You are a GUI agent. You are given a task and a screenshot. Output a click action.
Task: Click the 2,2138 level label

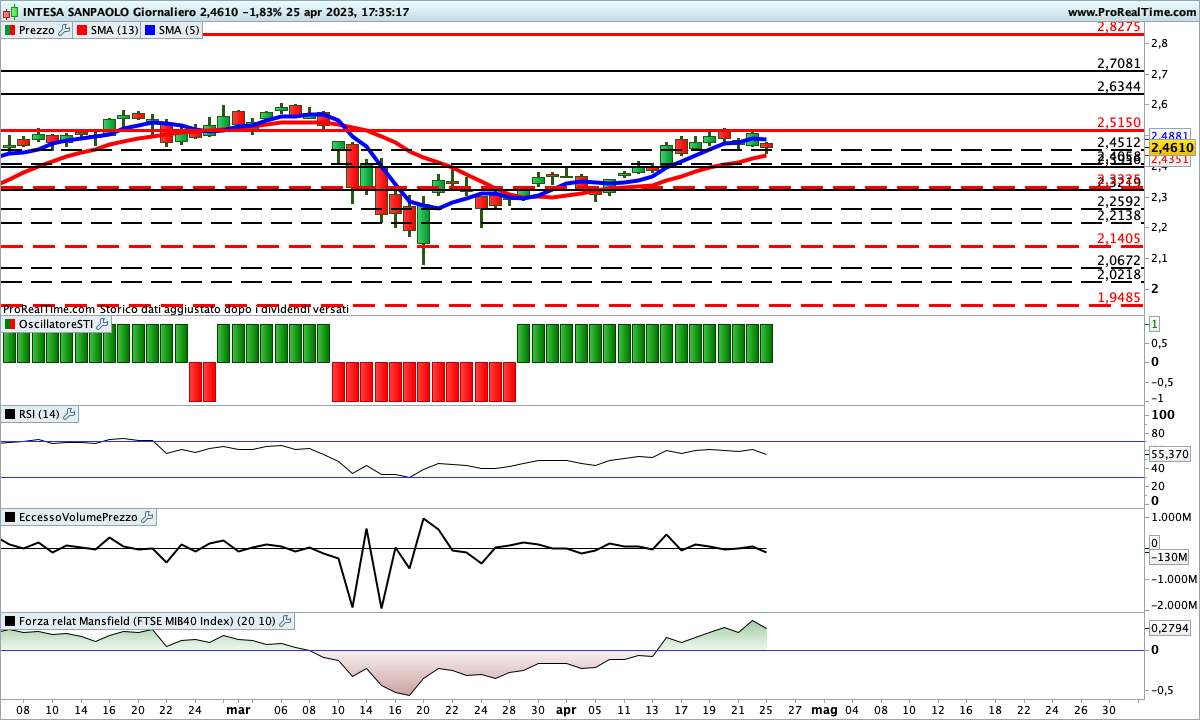pyautogui.click(x=1119, y=215)
